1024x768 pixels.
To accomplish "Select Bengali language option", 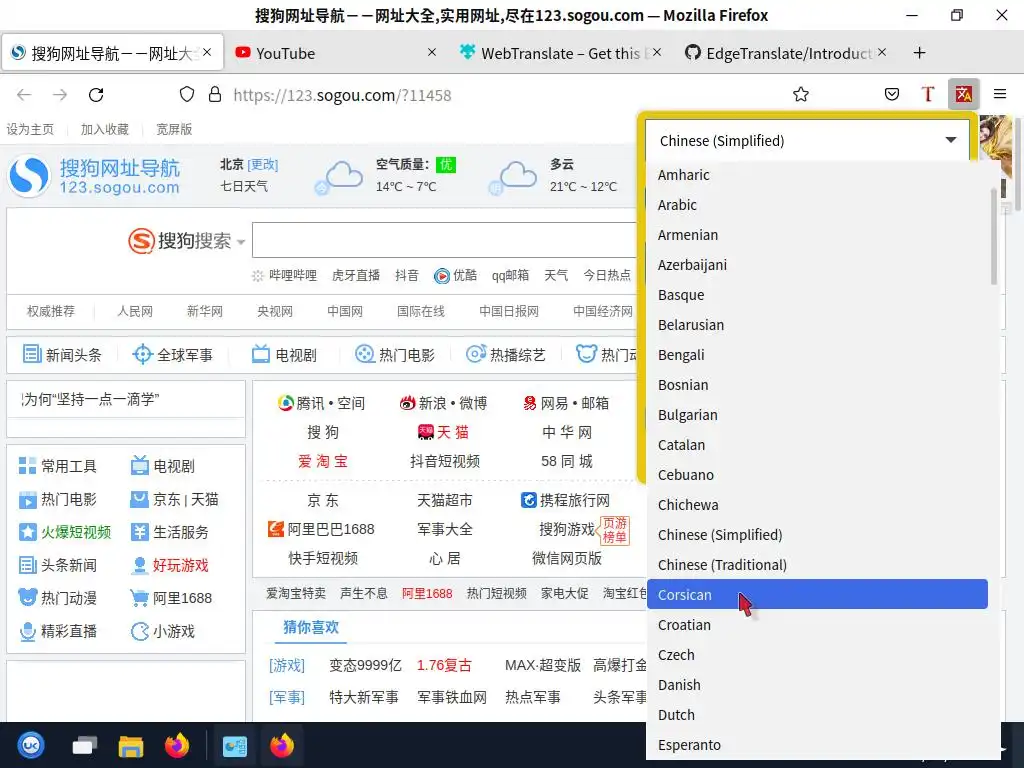I will 817,355.
